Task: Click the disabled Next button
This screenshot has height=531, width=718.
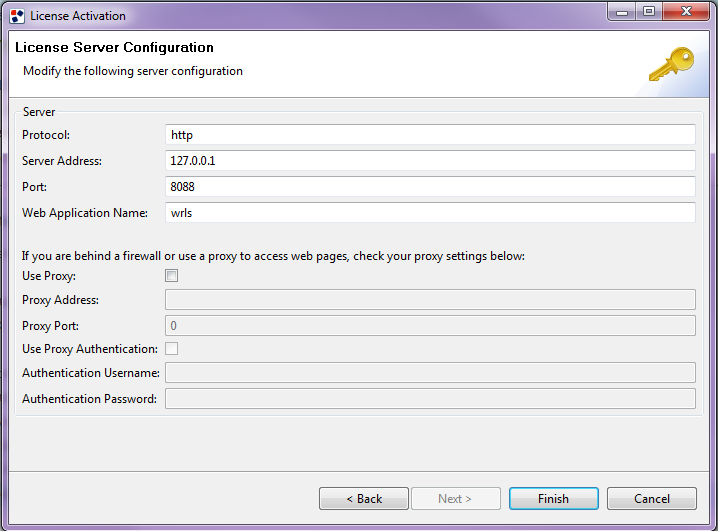Action: (x=456, y=498)
